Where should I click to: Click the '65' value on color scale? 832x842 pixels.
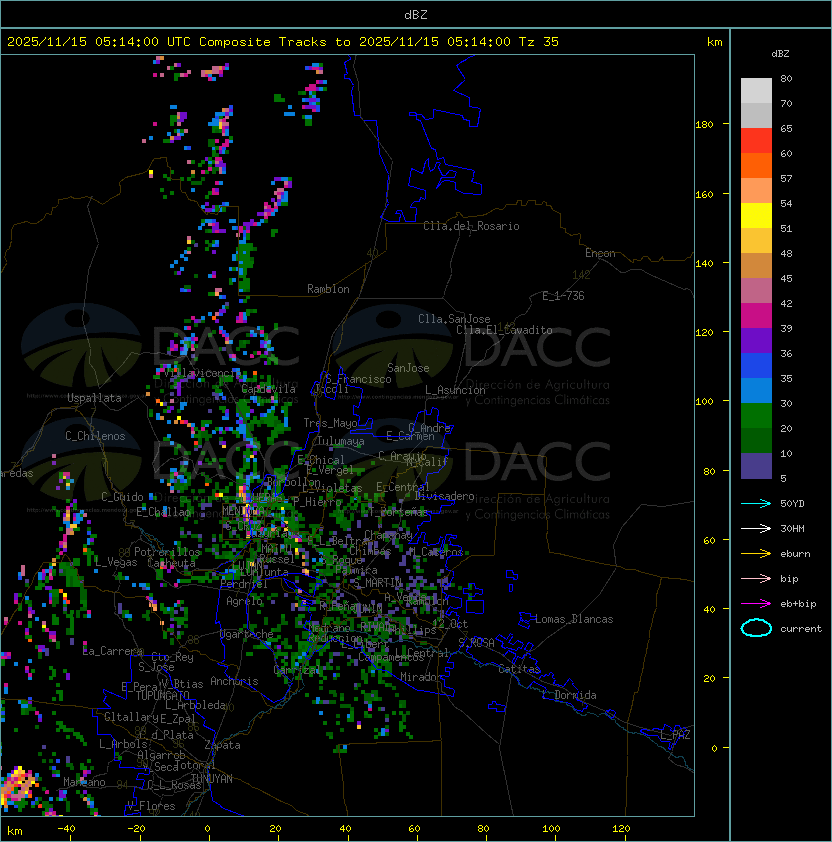click(786, 129)
